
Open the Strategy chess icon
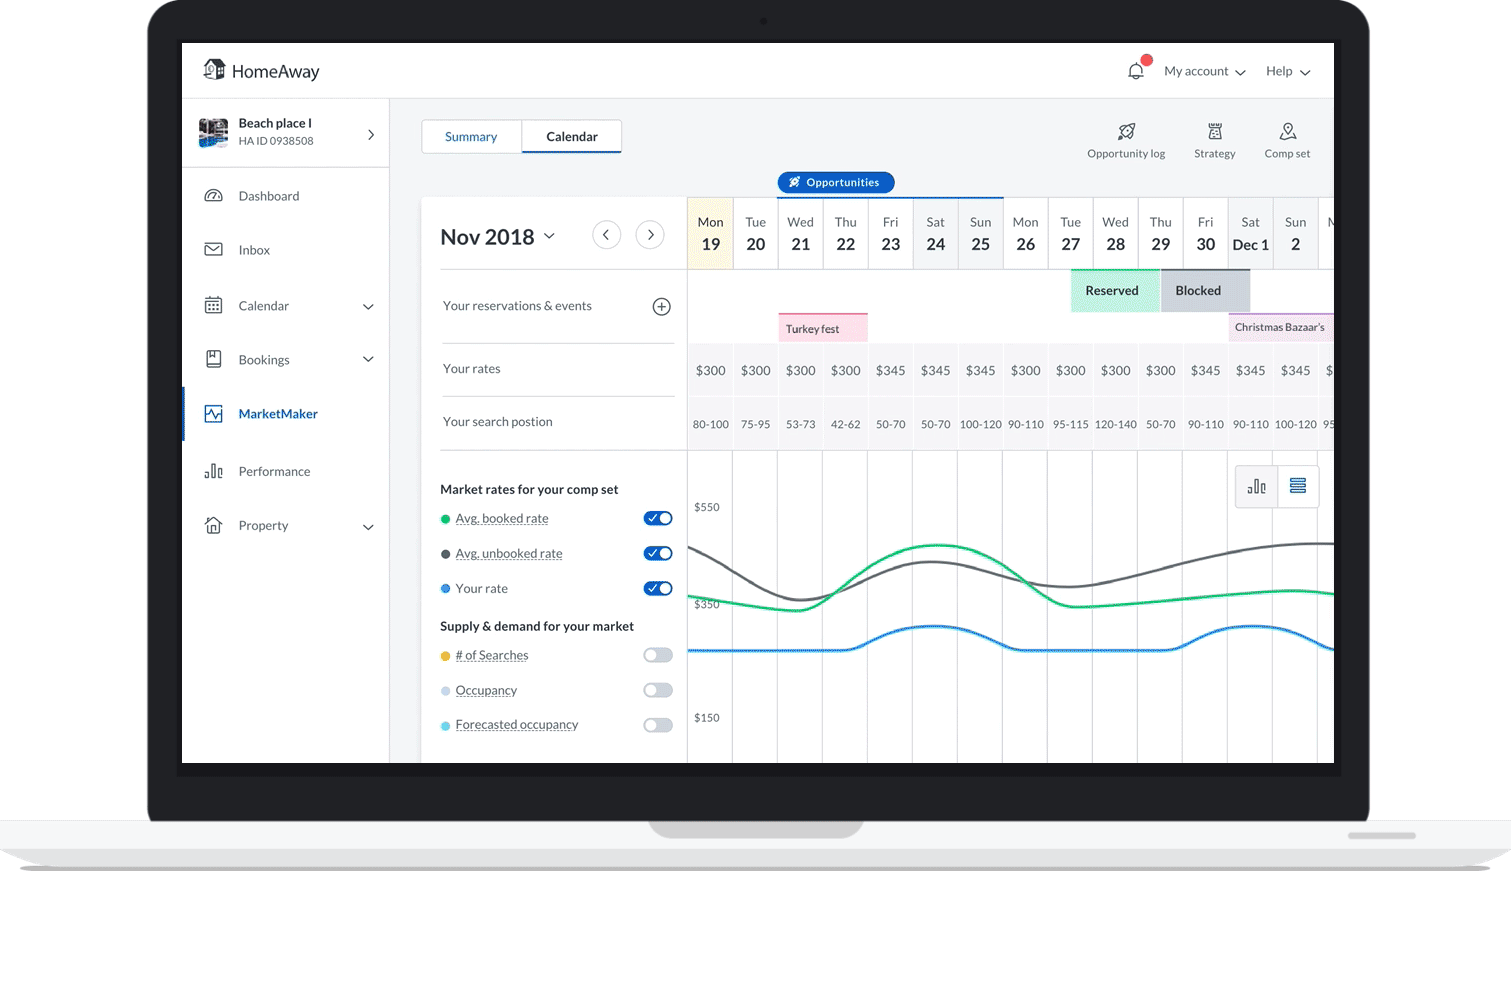1215,131
